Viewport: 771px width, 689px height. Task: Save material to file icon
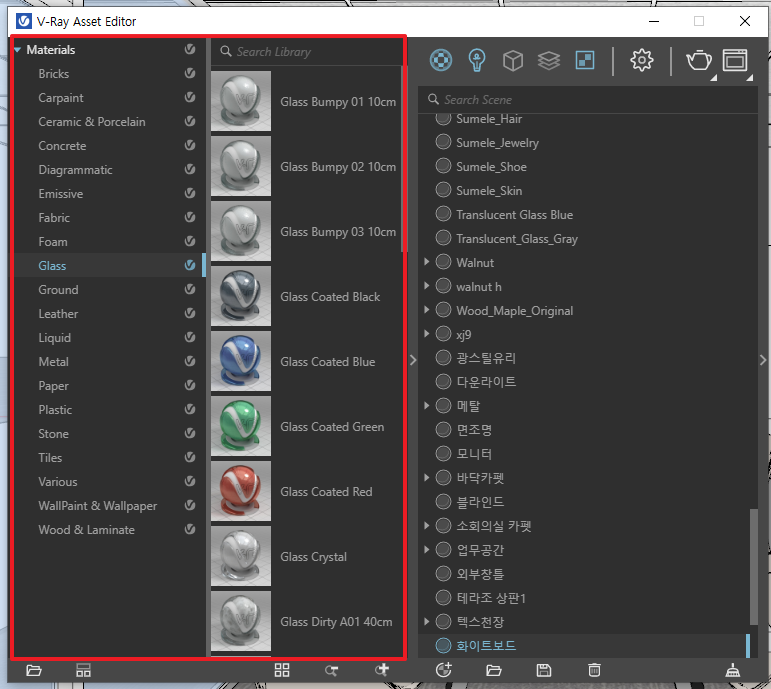pyautogui.click(x=544, y=670)
